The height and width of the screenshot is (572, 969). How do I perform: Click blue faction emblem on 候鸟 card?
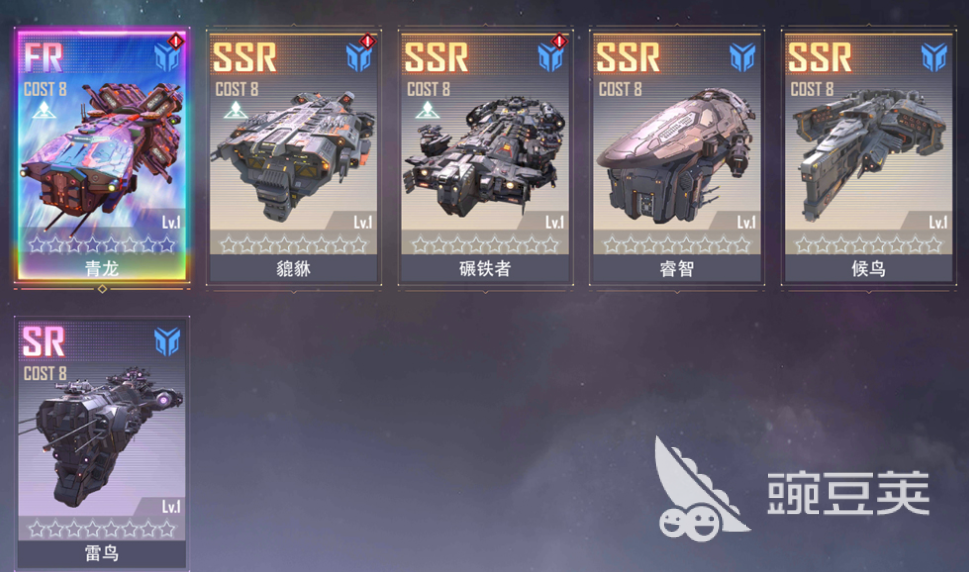coord(934,57)
